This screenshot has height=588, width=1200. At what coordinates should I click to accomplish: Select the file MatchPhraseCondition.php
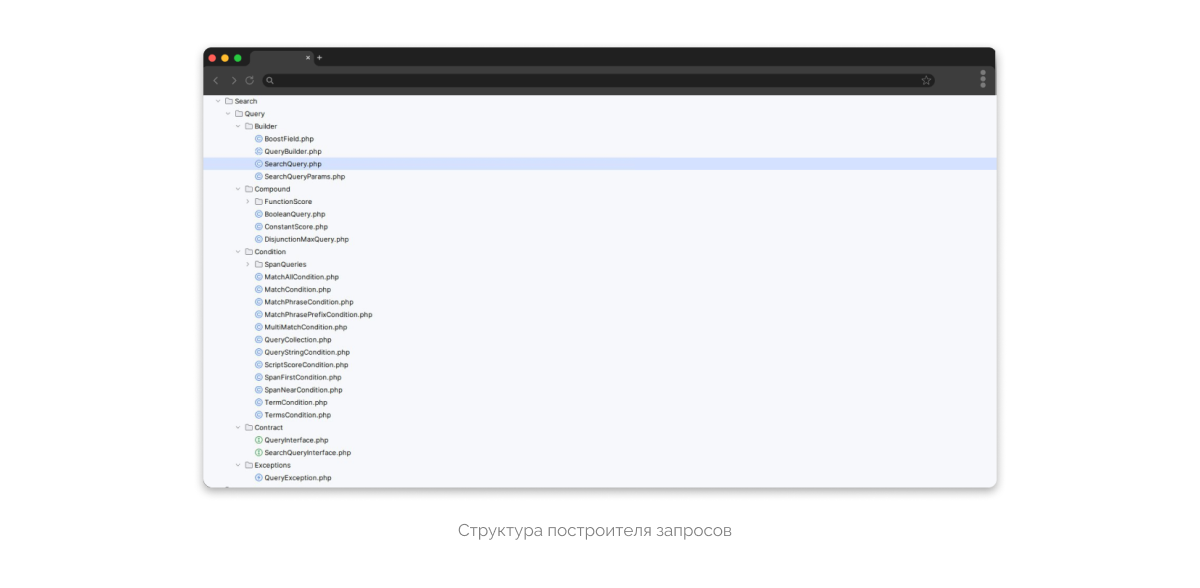[309, 302]
